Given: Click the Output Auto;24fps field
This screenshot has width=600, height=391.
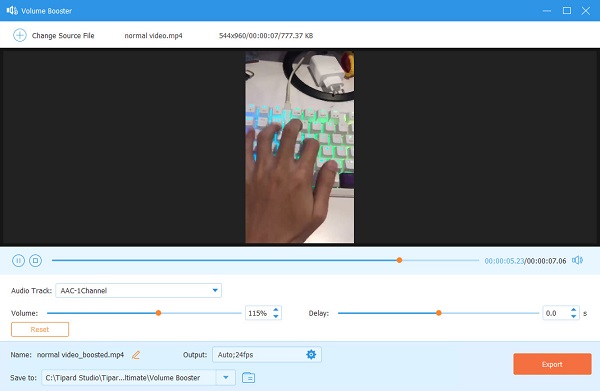Looking at the screenshot, I should pyautogui.click(x=267, y=355).
